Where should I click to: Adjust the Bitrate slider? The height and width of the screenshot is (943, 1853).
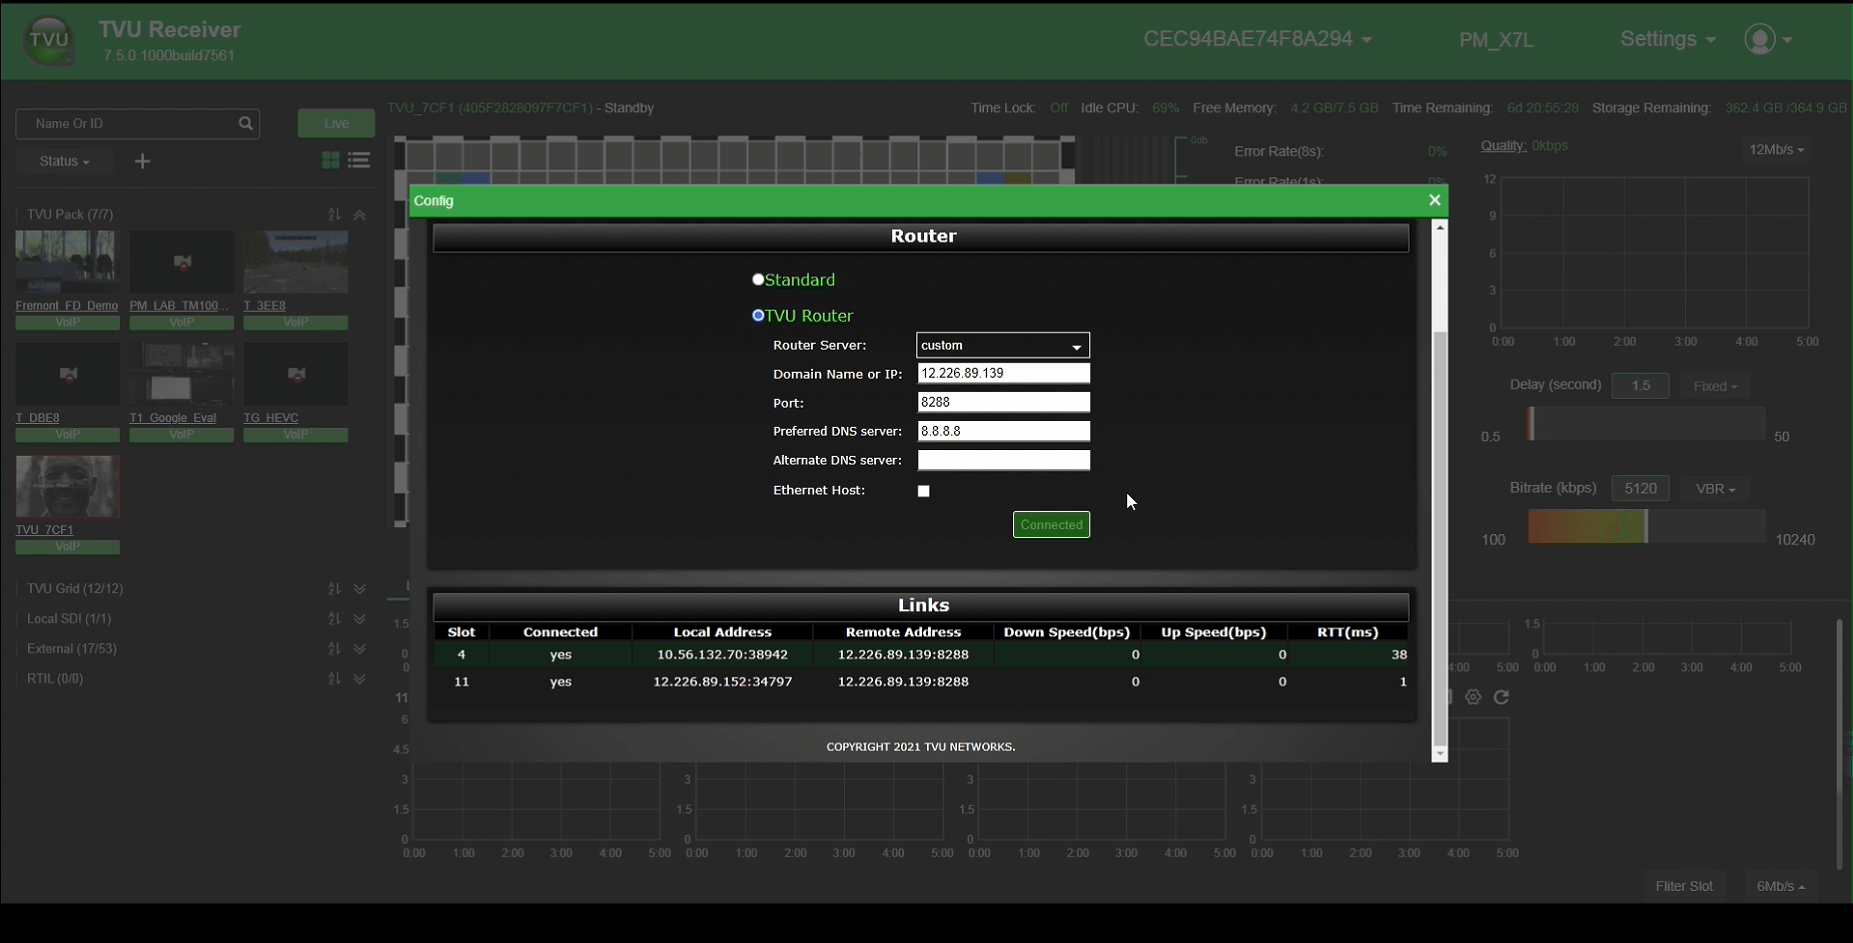pyautogui.click(x=1646, y=527)
